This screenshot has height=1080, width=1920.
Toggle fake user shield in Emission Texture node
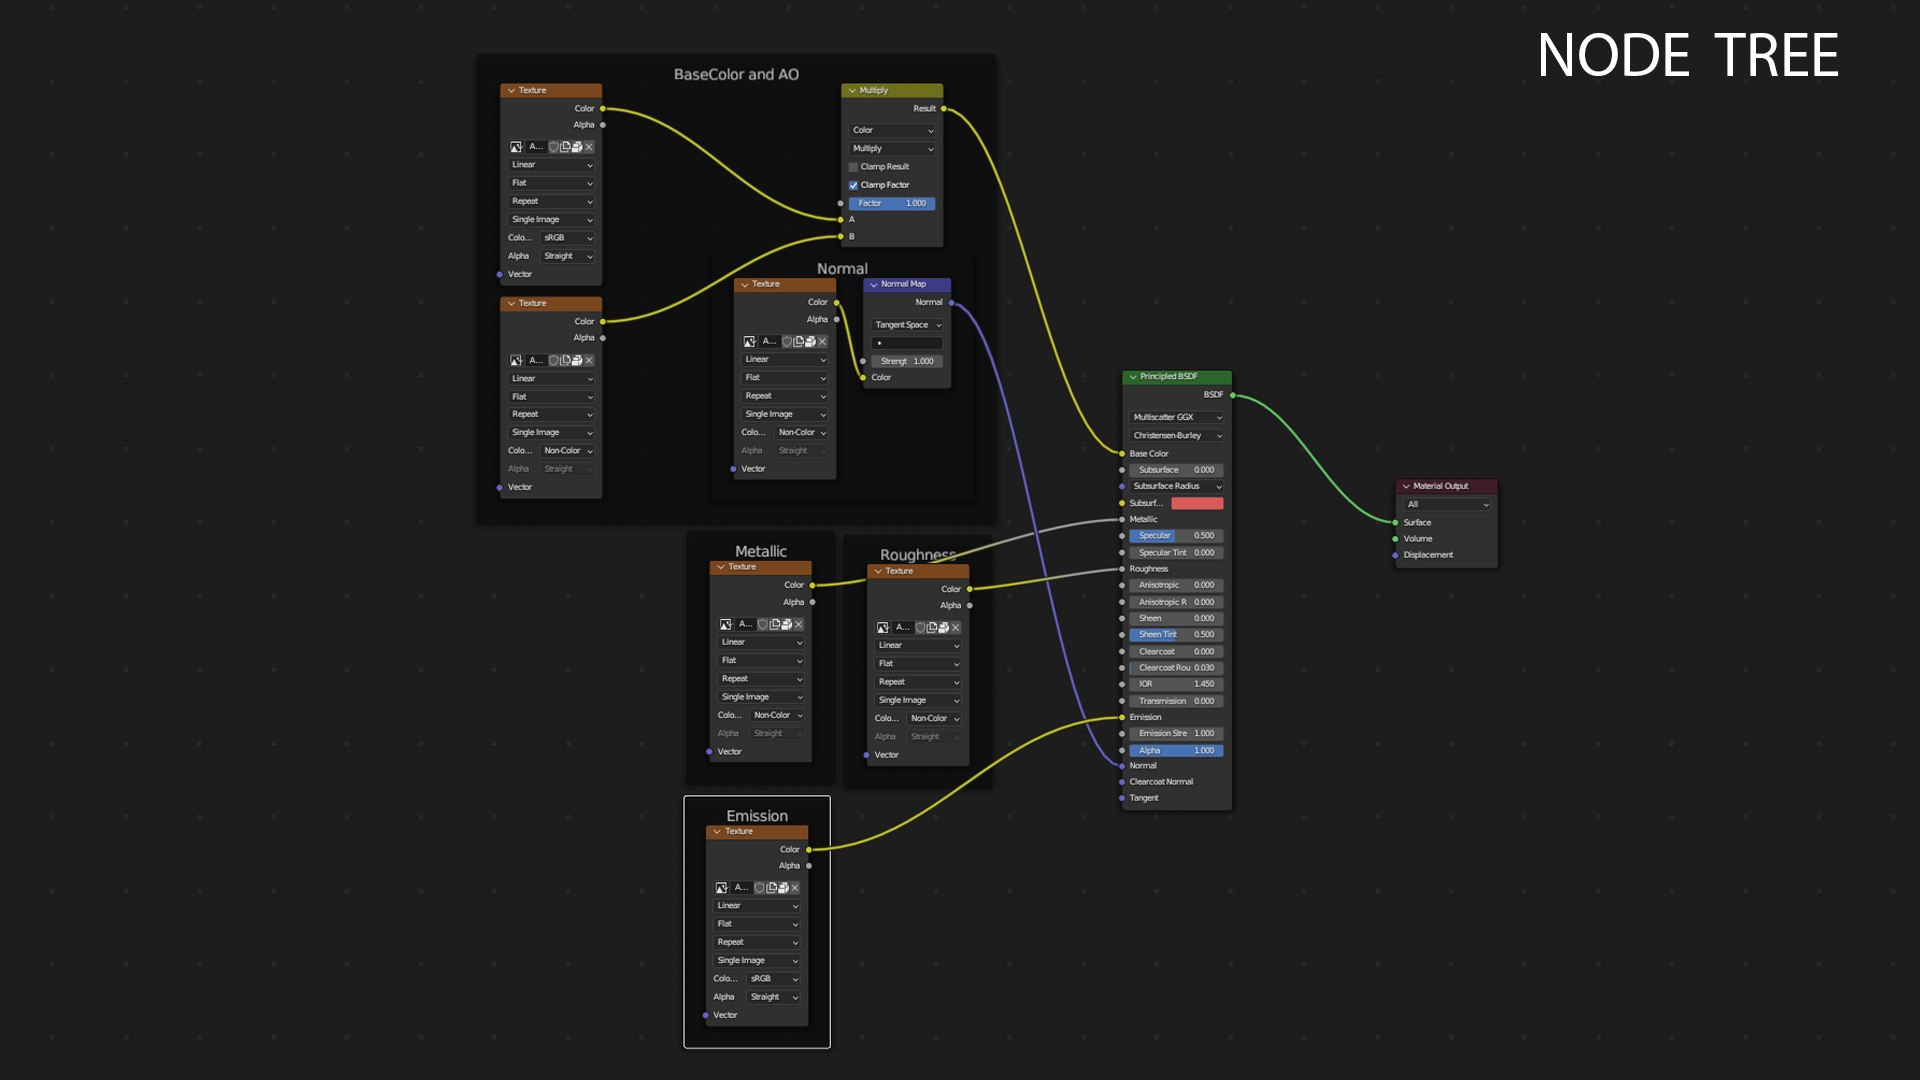(759, 888)
